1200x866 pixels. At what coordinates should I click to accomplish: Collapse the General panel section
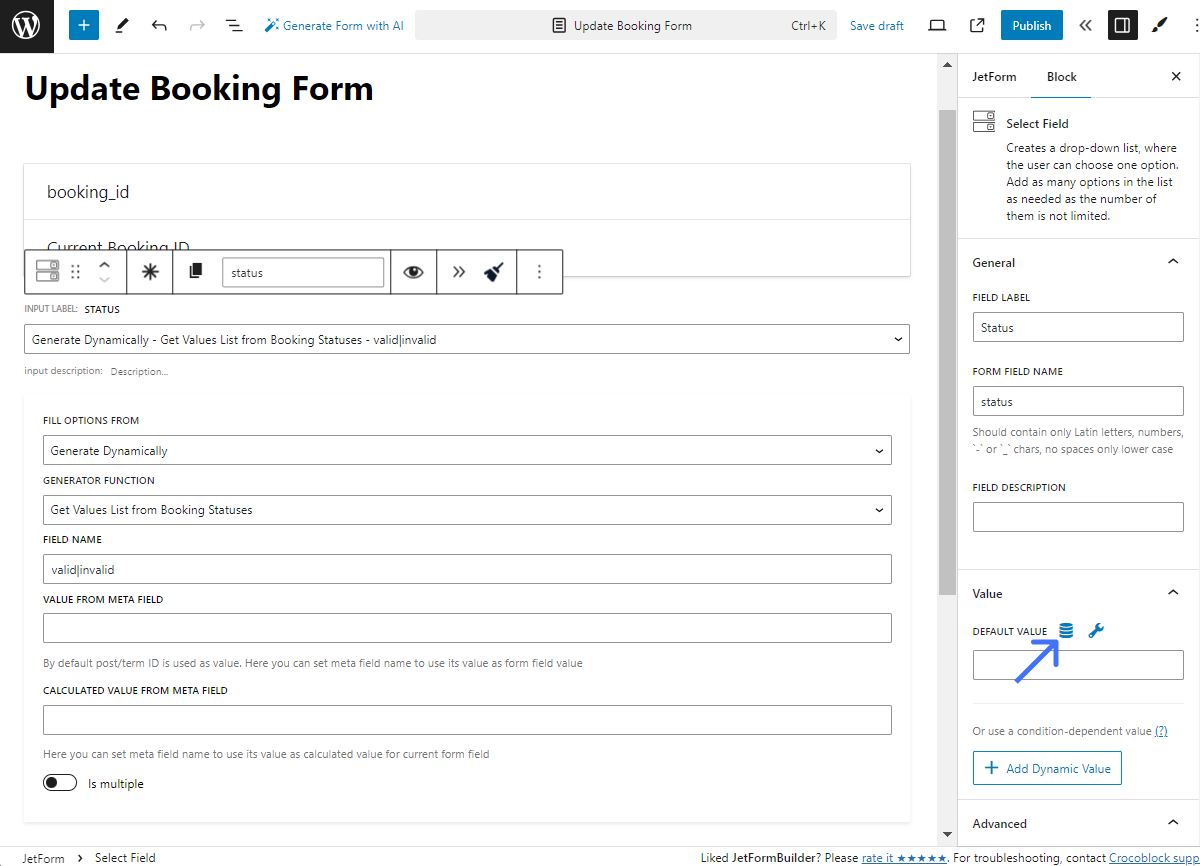coord(1173,262)
